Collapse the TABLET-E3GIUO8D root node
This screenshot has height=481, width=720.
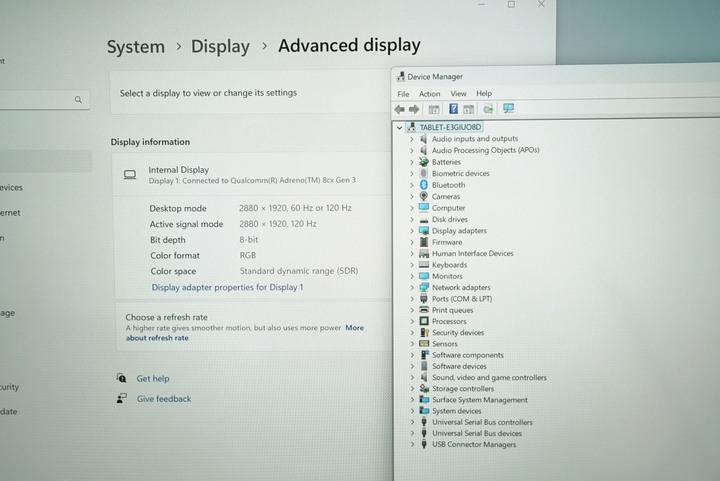tap(400, 128)
